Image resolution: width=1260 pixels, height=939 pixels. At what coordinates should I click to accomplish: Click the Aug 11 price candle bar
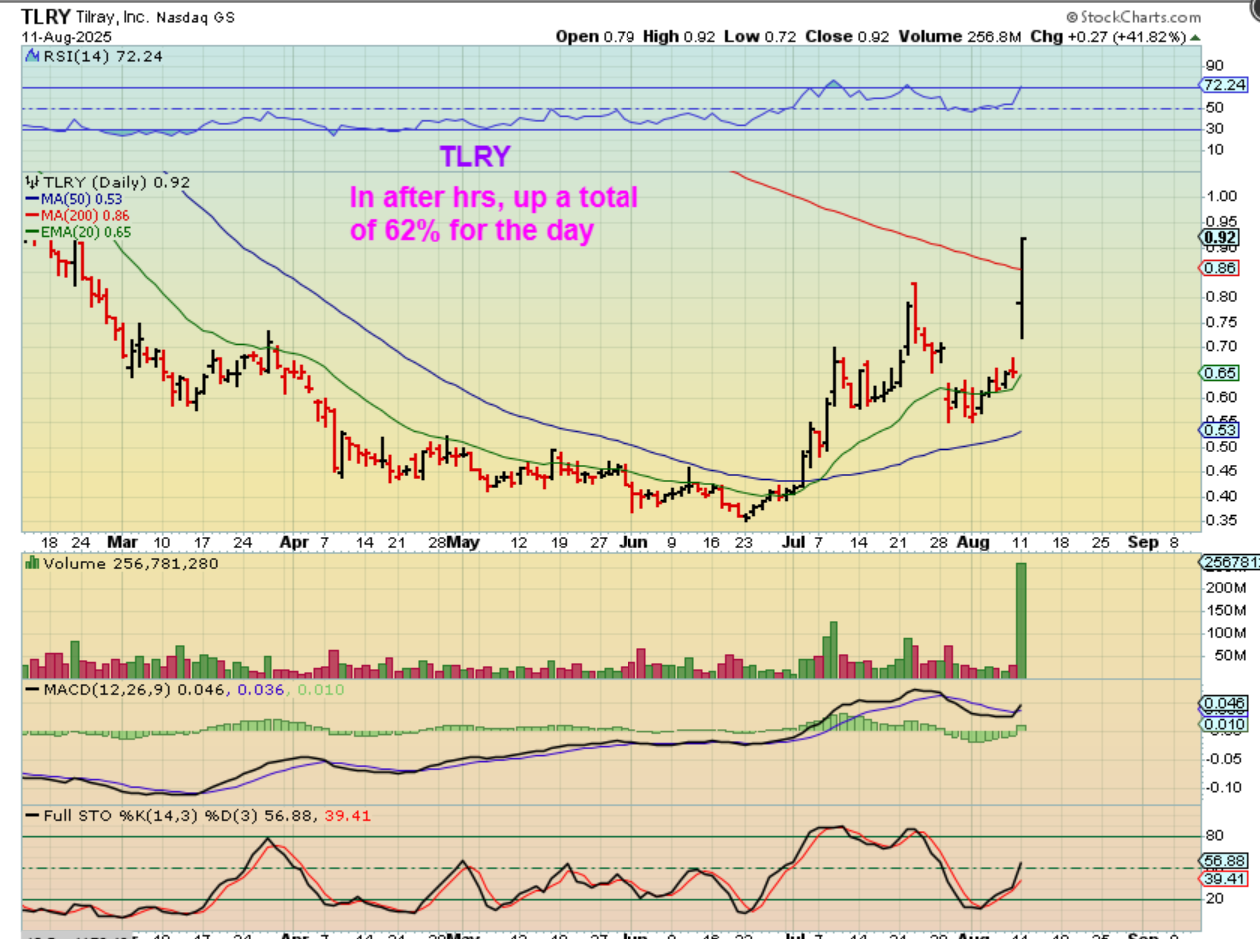[1022, 288]
